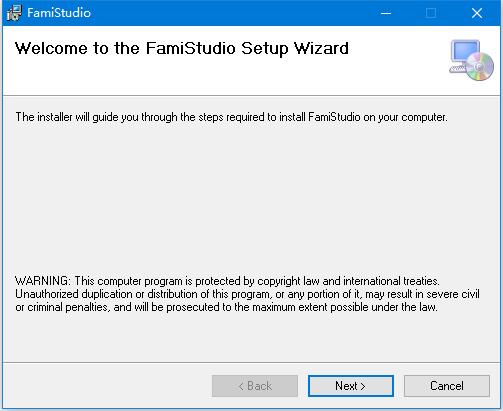Click the word WARNING in the copyright notice
503x411 pixels.
coord(43,281)
